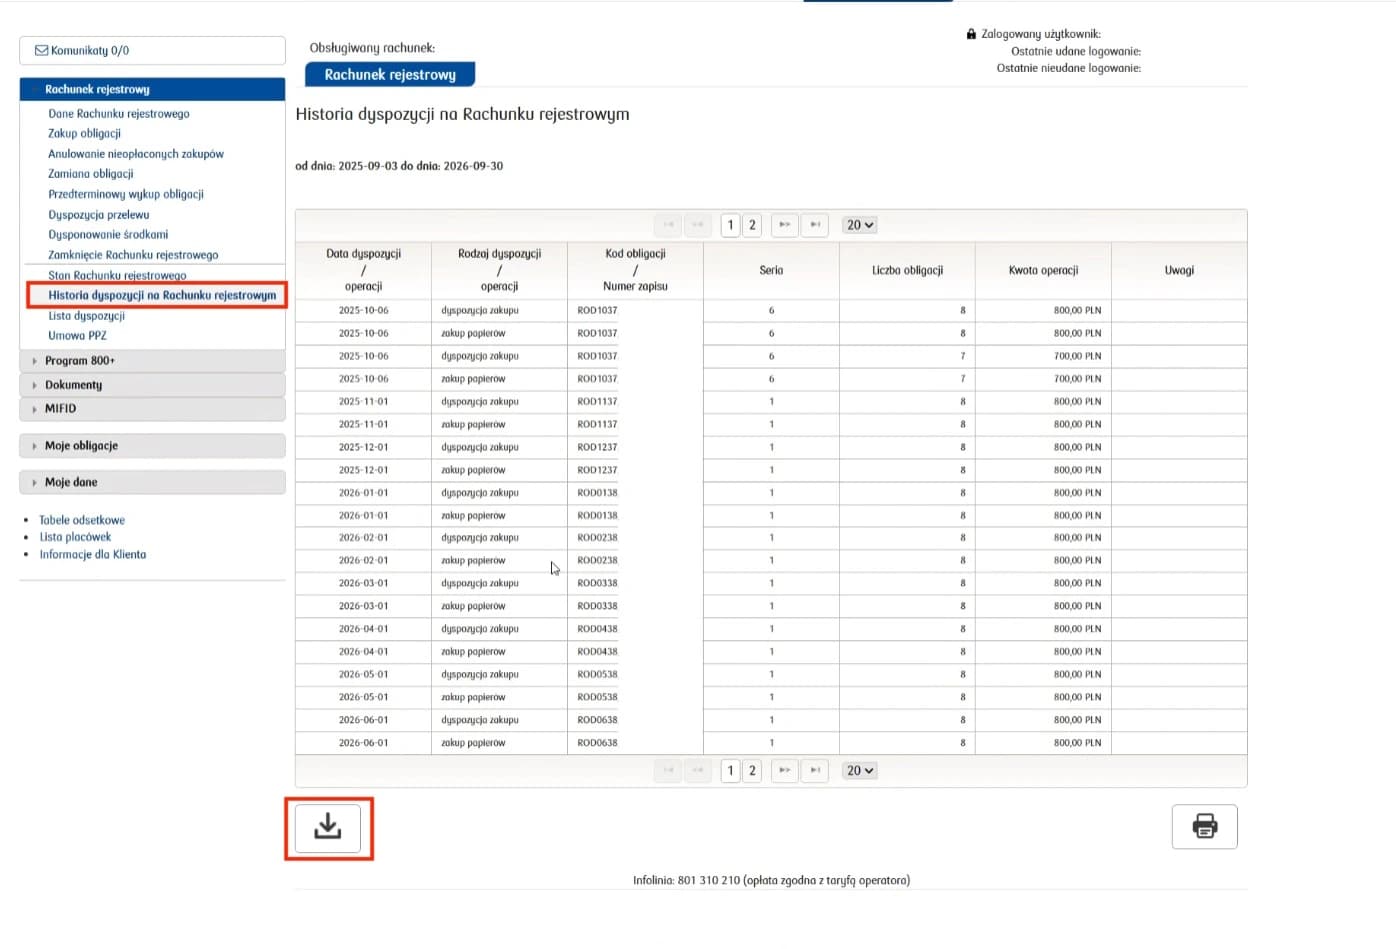Go to next page in top pager
Image resolution: width=1396 pixels, height=949 pixels.
coord(785,225)
